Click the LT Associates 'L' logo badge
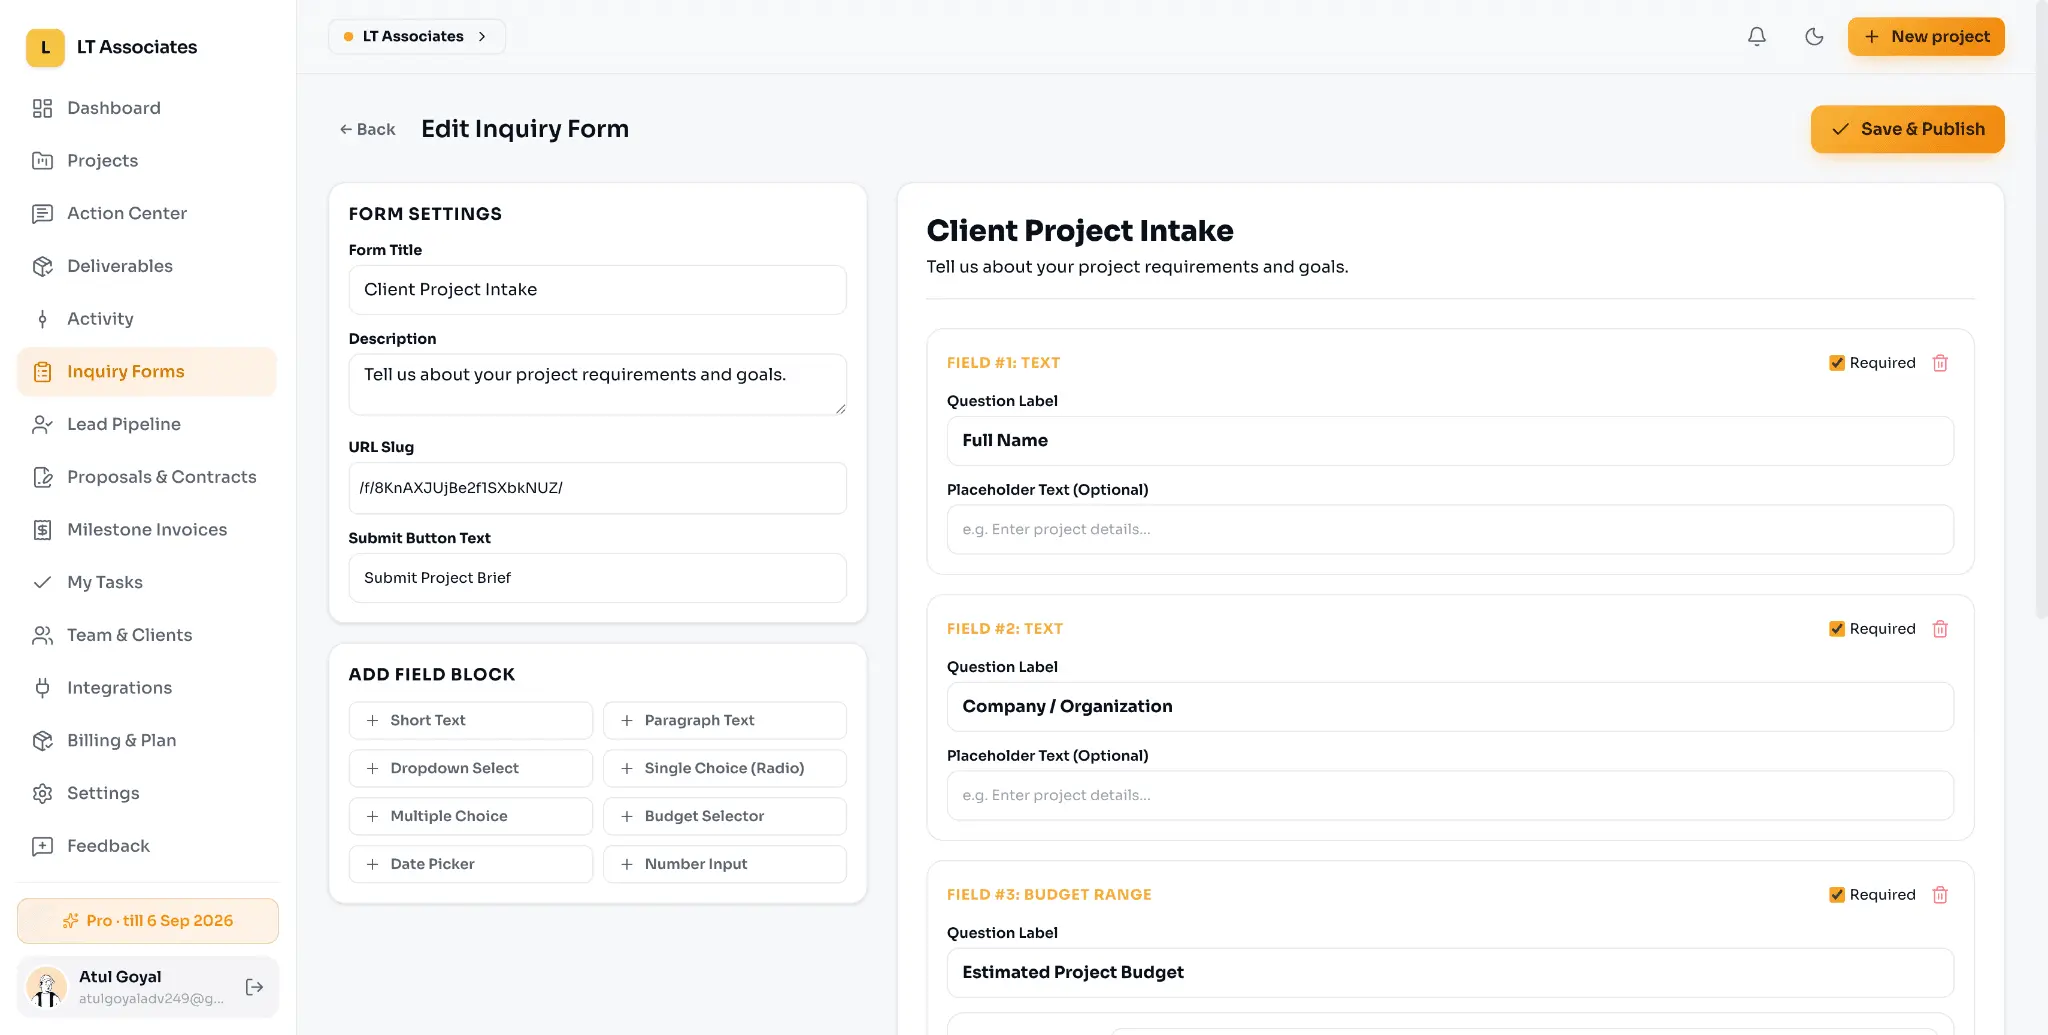This screenshot has width=2048, height=1035. pyautogui.click(x=45, y=47)
